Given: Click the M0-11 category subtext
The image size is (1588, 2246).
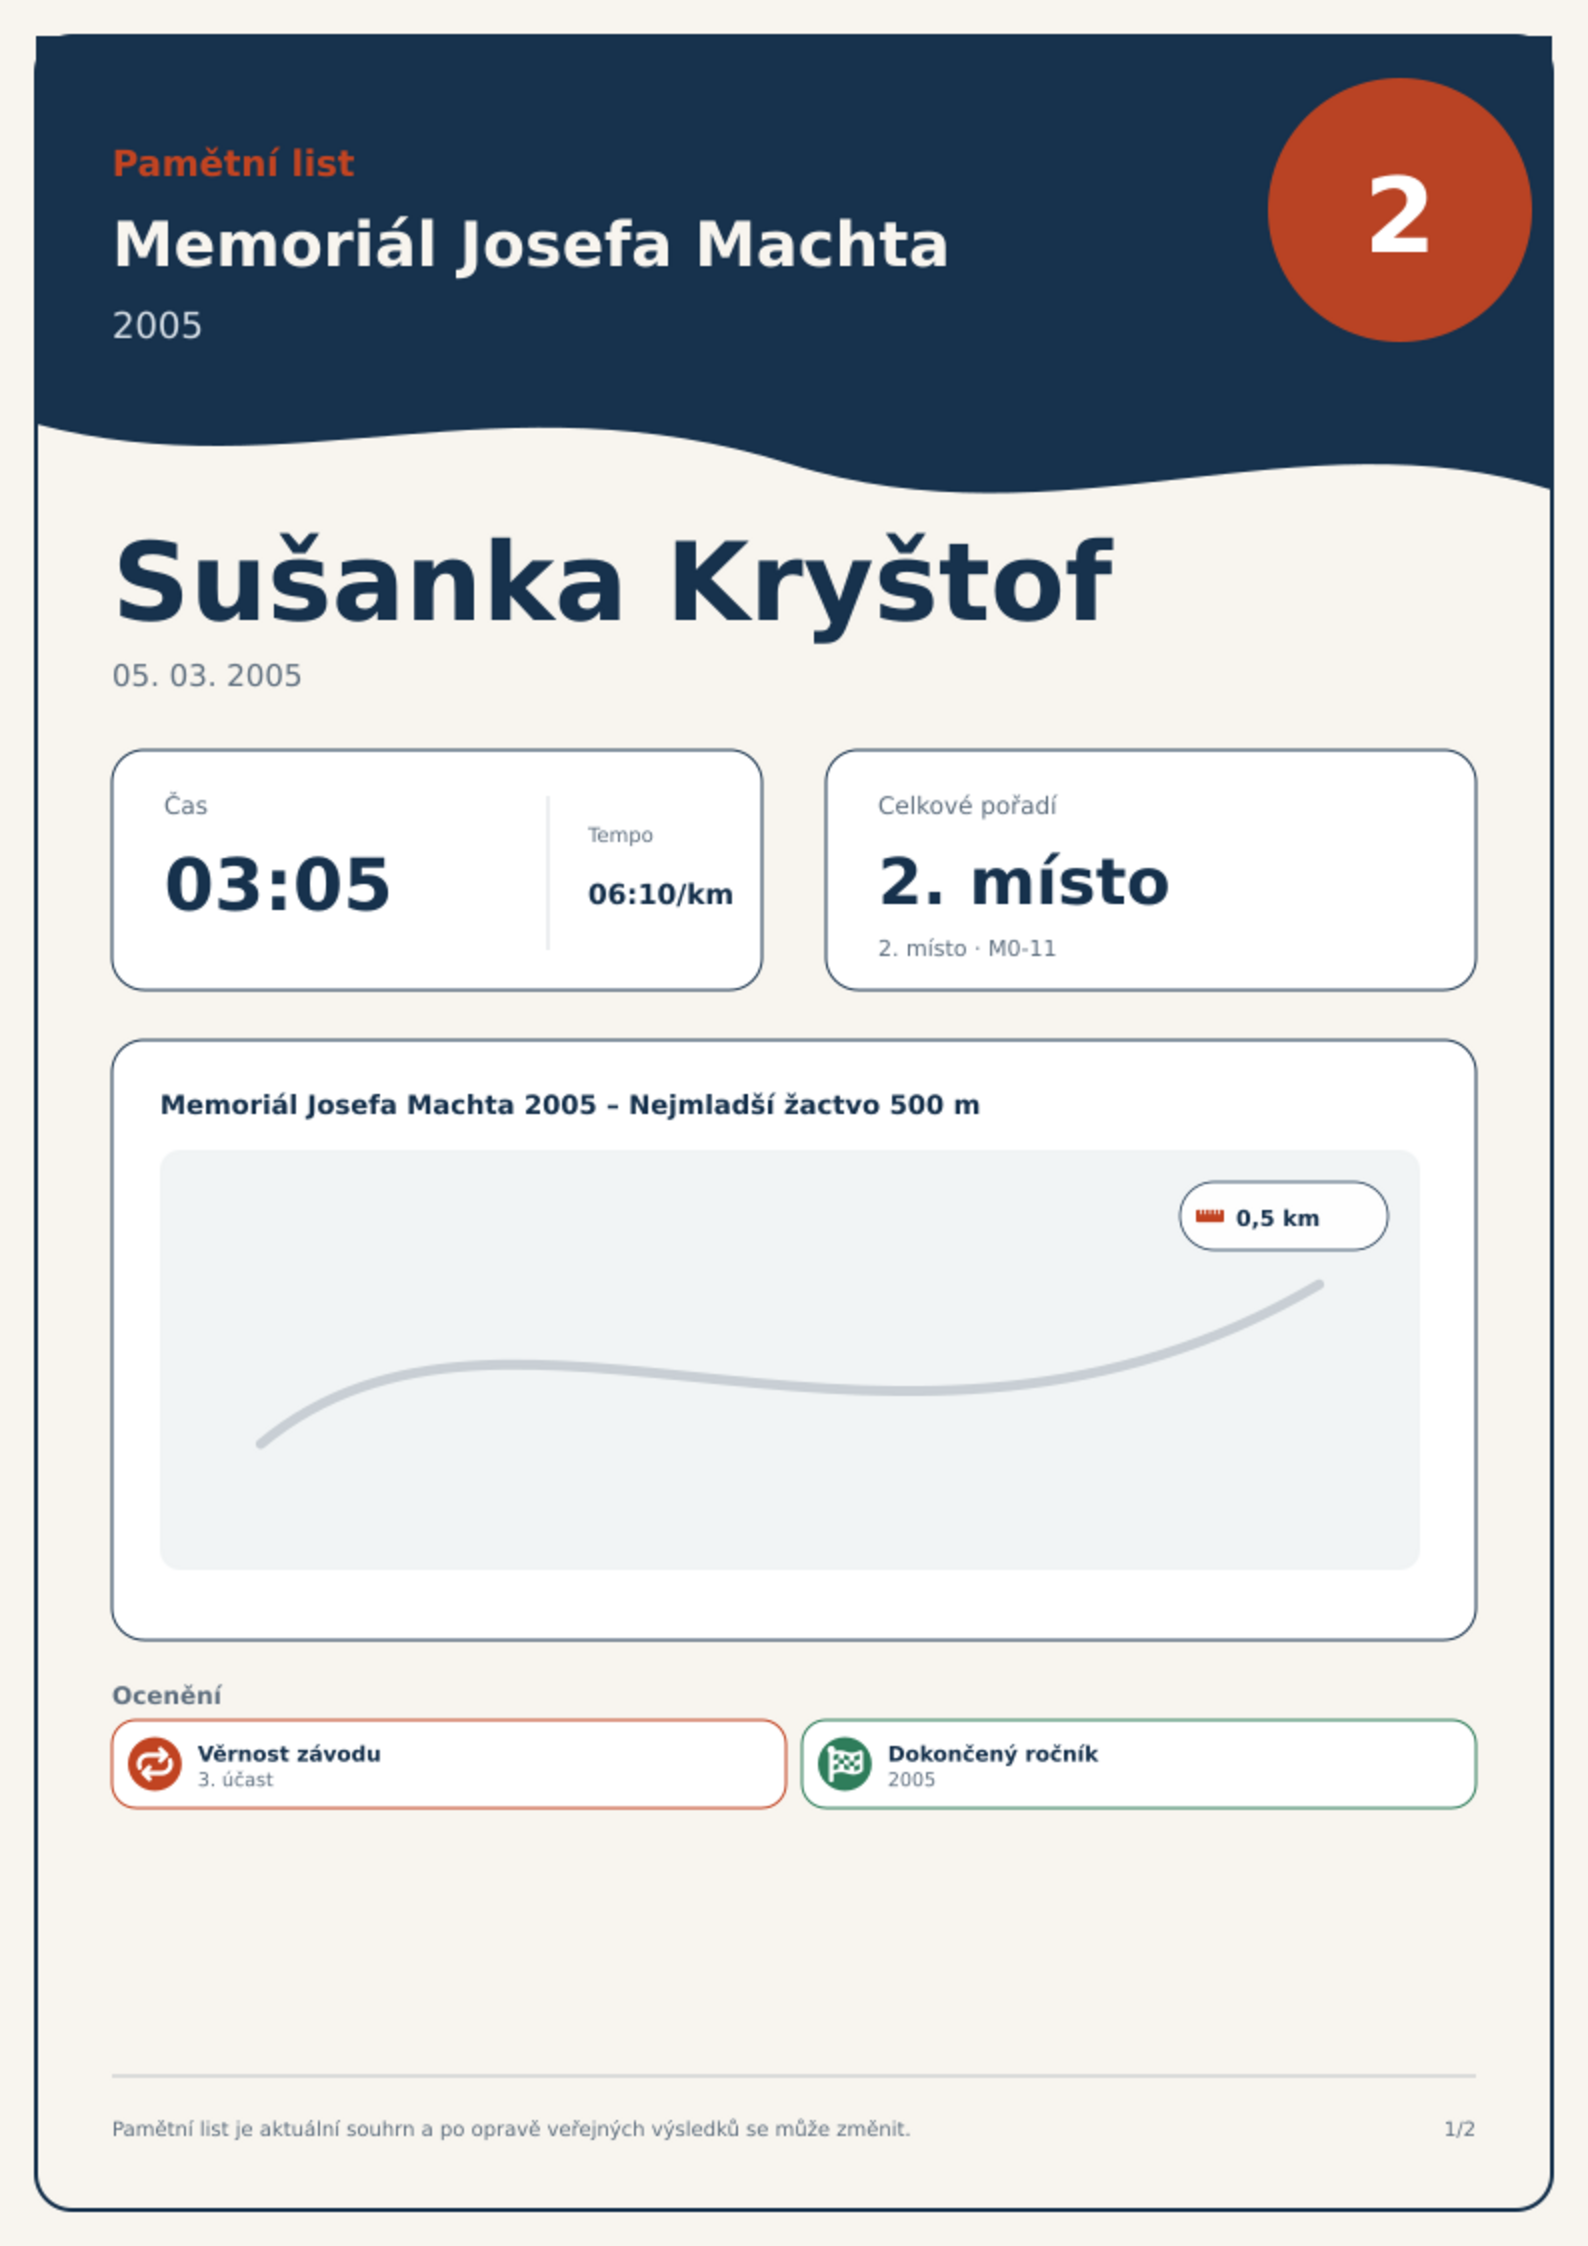Looking at the screenshot, I should [x=1021, y=948].
